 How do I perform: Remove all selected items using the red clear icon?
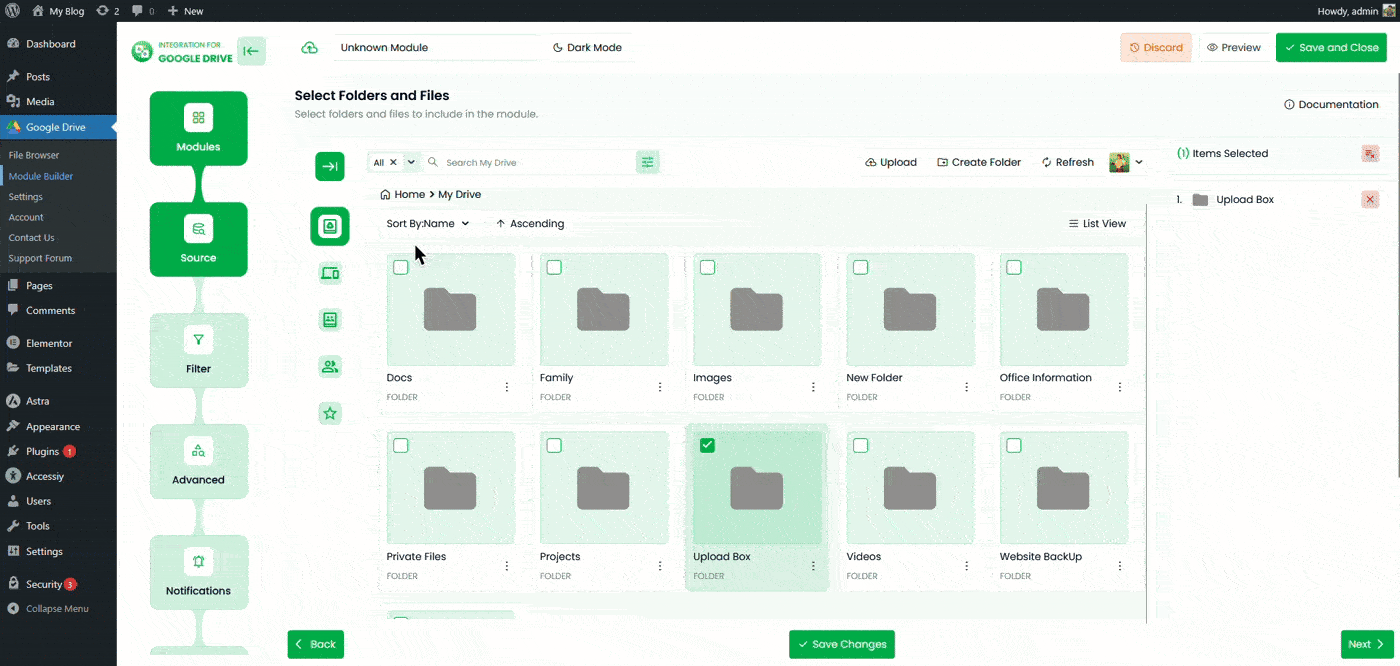(x=1369, y=153)
